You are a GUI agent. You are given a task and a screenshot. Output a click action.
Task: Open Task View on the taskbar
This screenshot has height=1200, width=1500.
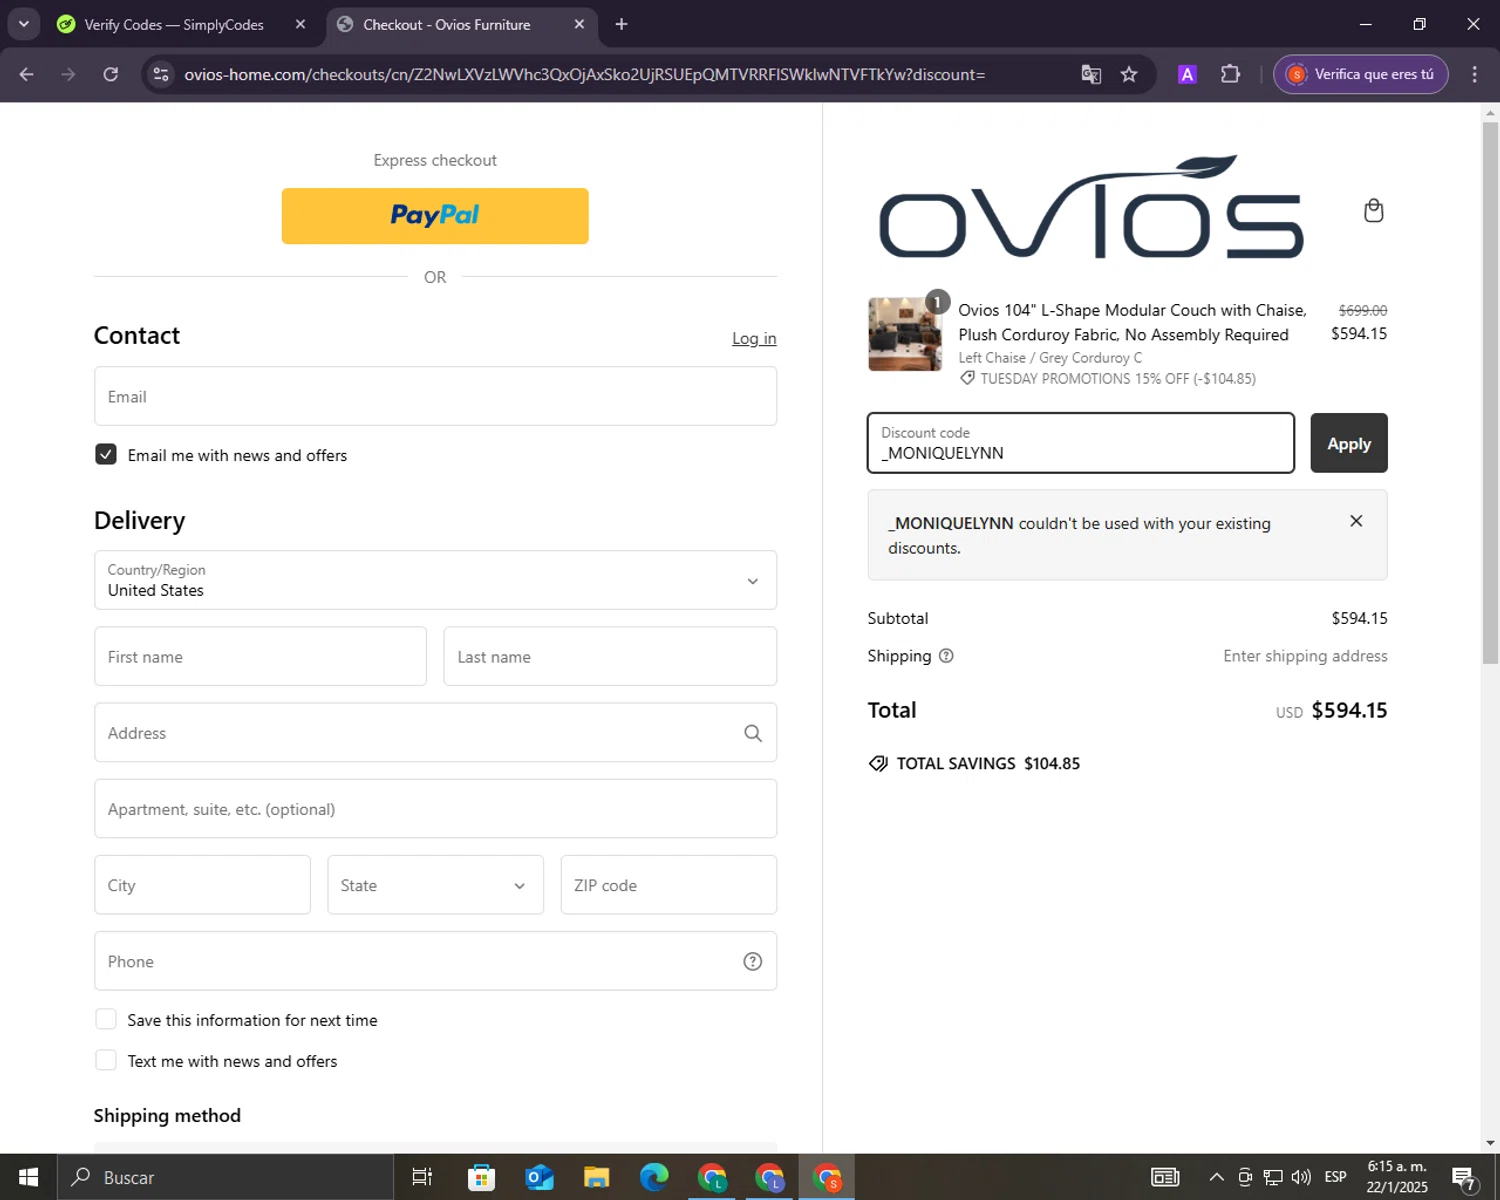[x=422, y=1177]
